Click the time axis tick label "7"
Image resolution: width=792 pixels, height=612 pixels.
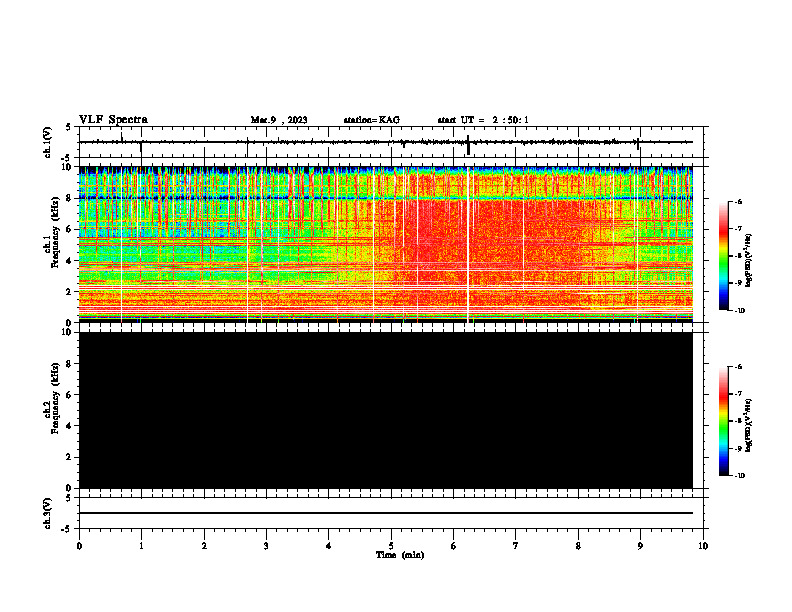pyautogui.click(x=516, y=546)
